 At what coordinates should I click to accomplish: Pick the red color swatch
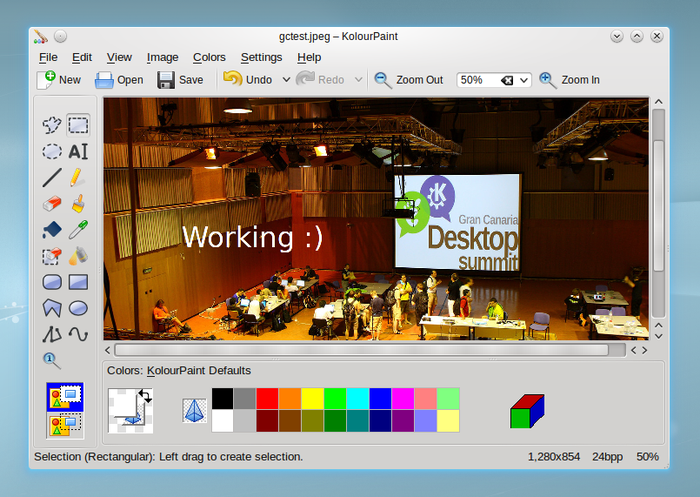tap(267, 399)
